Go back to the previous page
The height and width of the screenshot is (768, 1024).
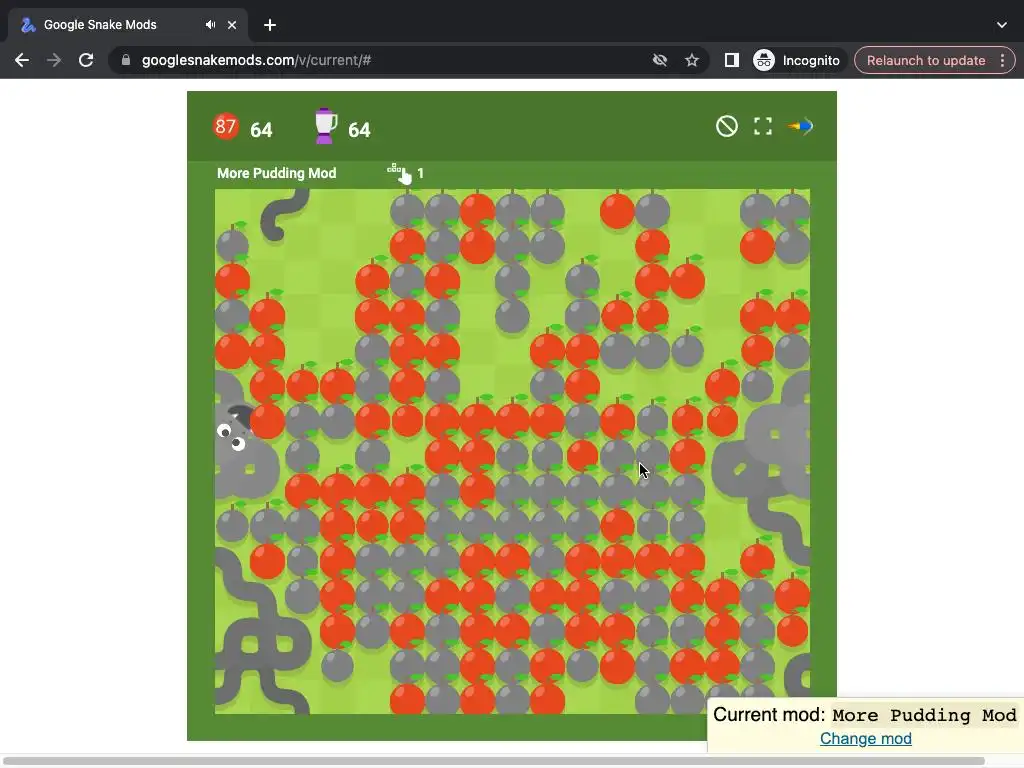pyautogui.click(x=22, y=60)
